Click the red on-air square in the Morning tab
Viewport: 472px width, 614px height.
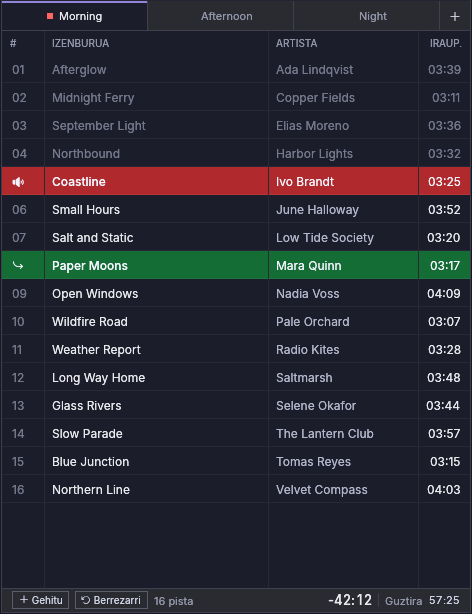point(50,16)
